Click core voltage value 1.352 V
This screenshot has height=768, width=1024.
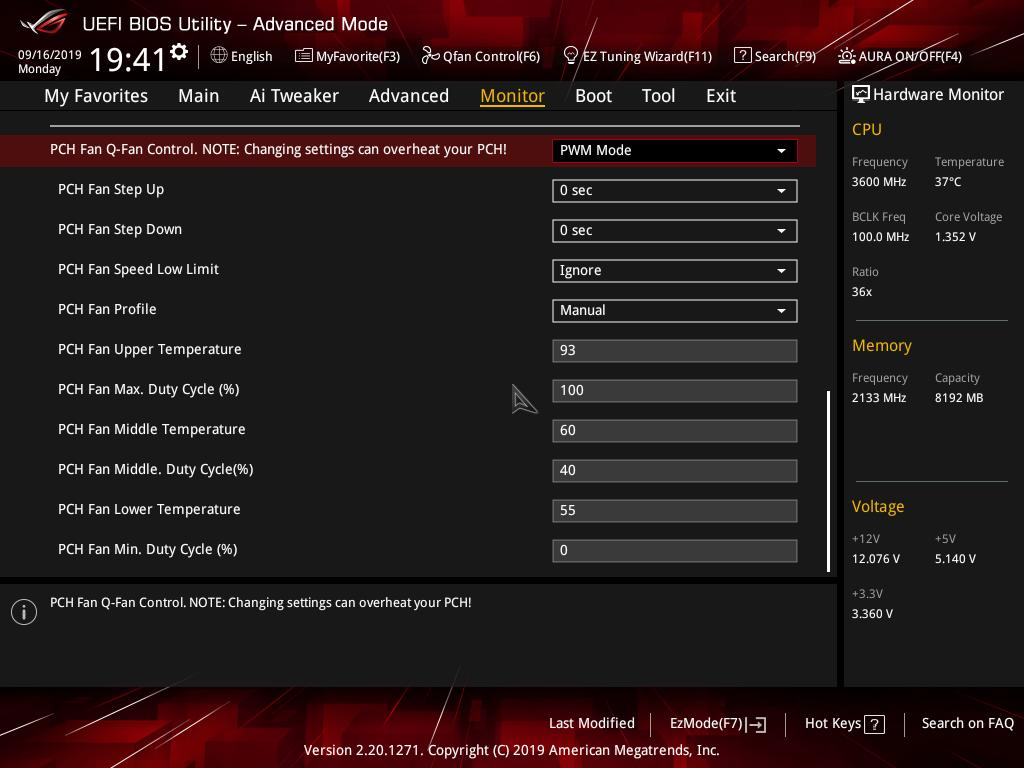(955, 236)
